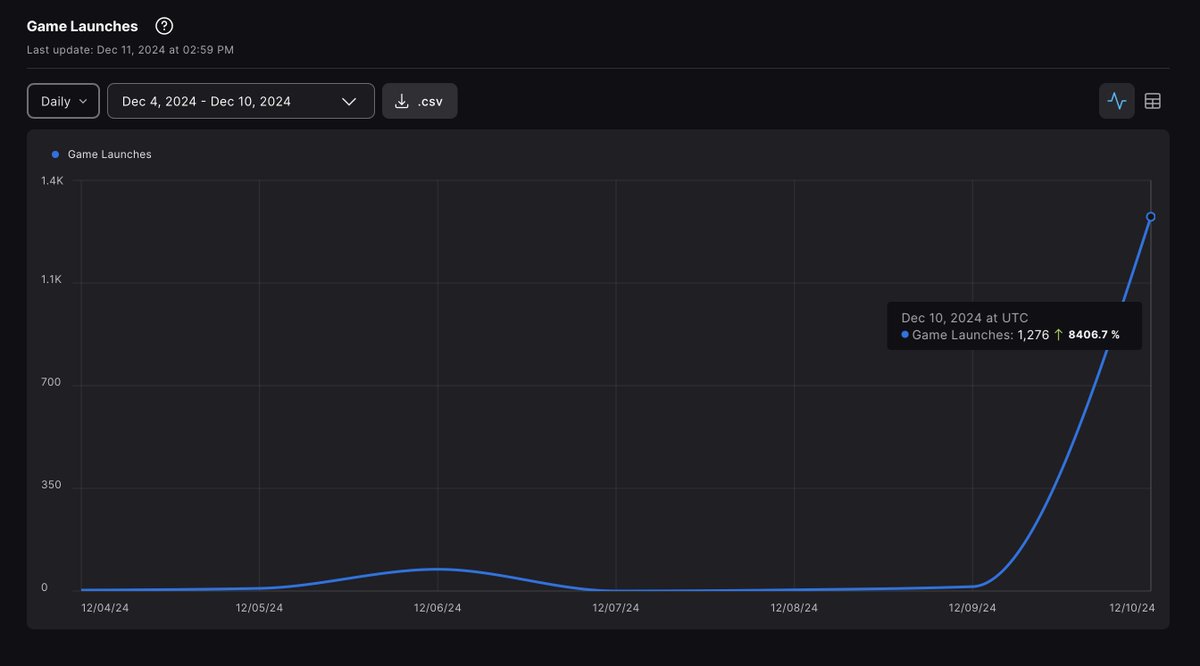Click the 1.4K y-axis label
Screen dimensions: 1200x666
(52, 181)
